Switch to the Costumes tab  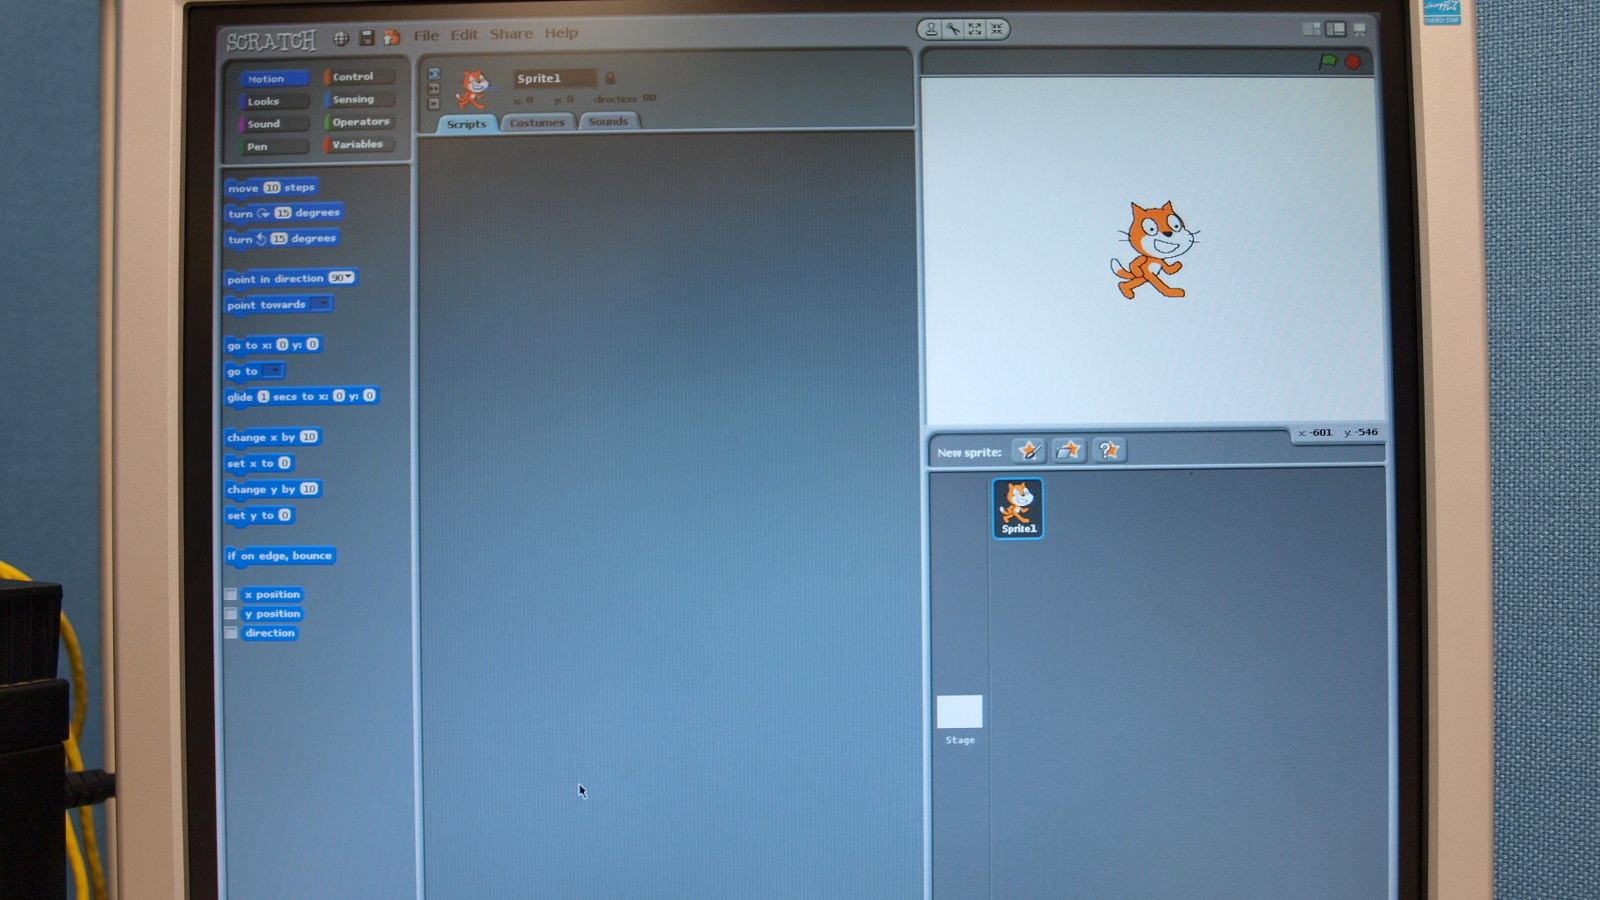click(537, 123)
